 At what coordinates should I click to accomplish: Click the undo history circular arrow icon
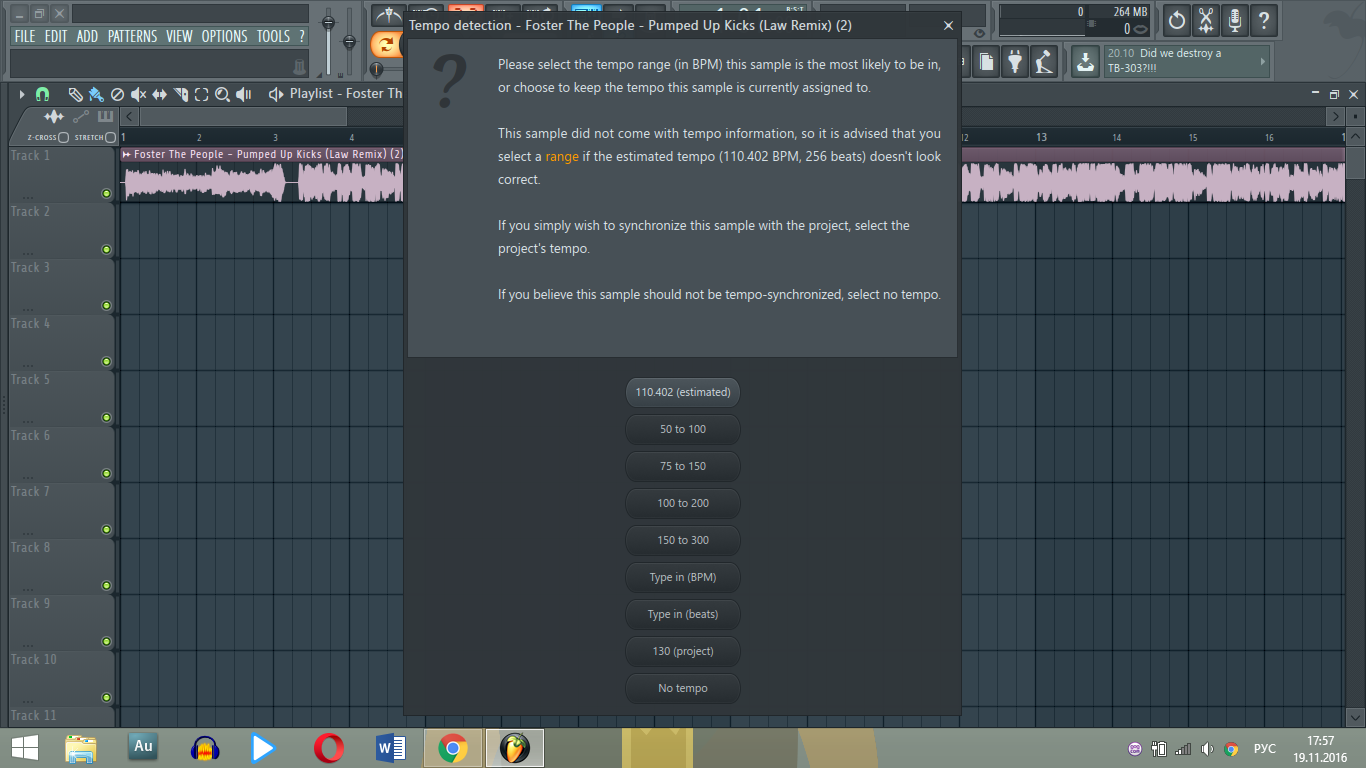pyautogui.click(x=1177, y=19)
